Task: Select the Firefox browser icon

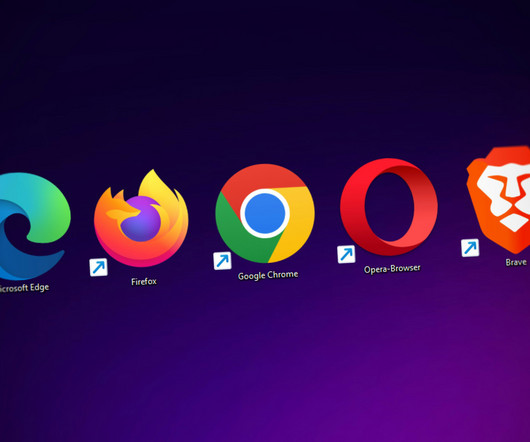Action: 141,218
